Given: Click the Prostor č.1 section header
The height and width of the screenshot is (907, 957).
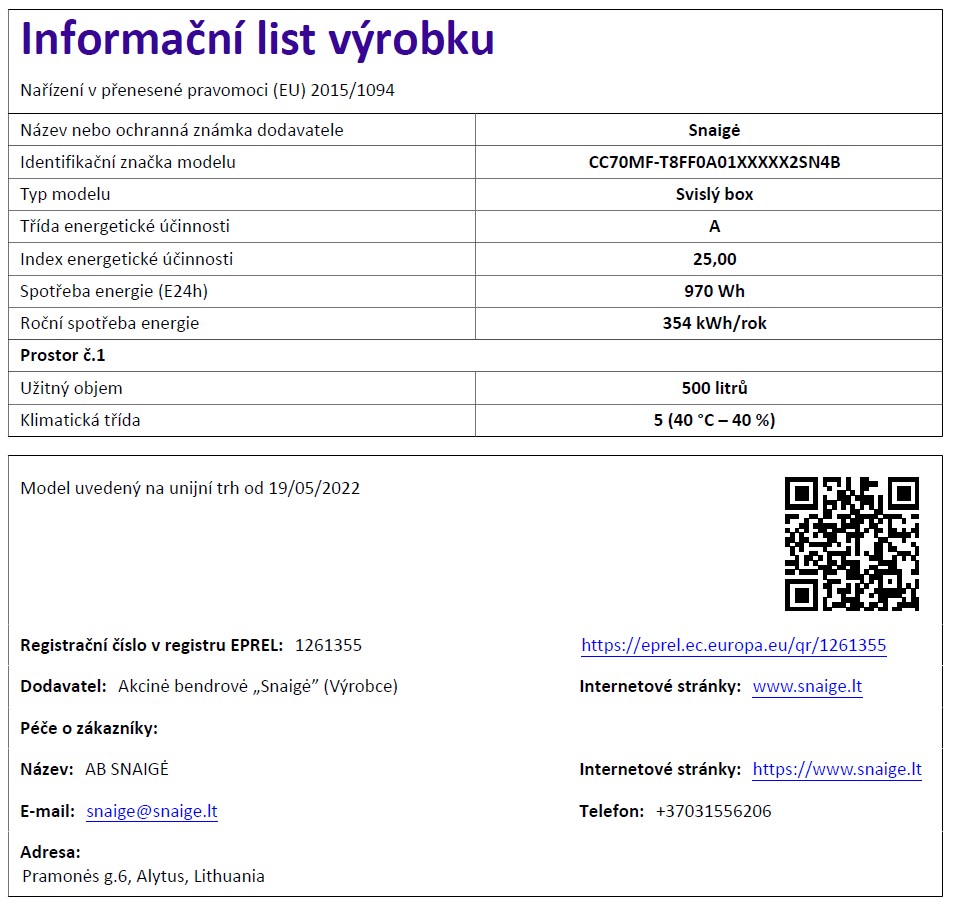Looking at the screenshot, I should [63, 355].
